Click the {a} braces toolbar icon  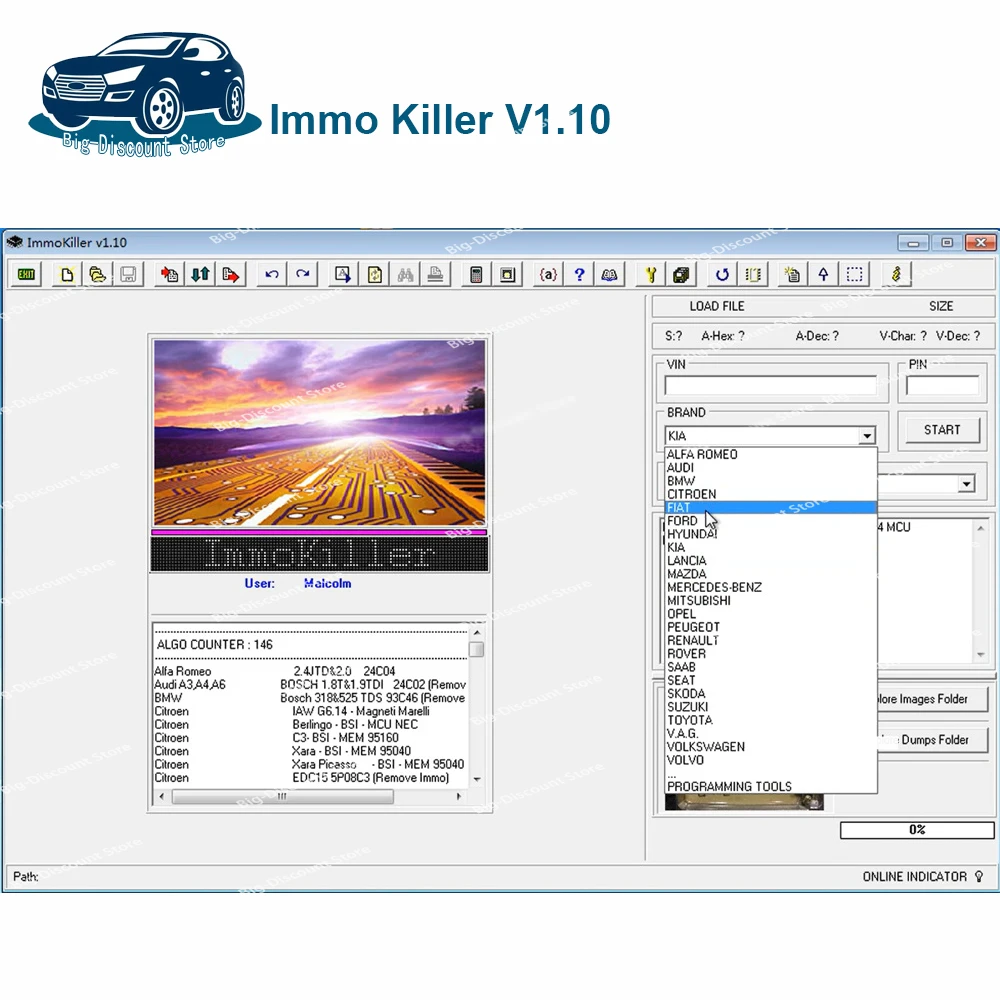click(548, 275)
